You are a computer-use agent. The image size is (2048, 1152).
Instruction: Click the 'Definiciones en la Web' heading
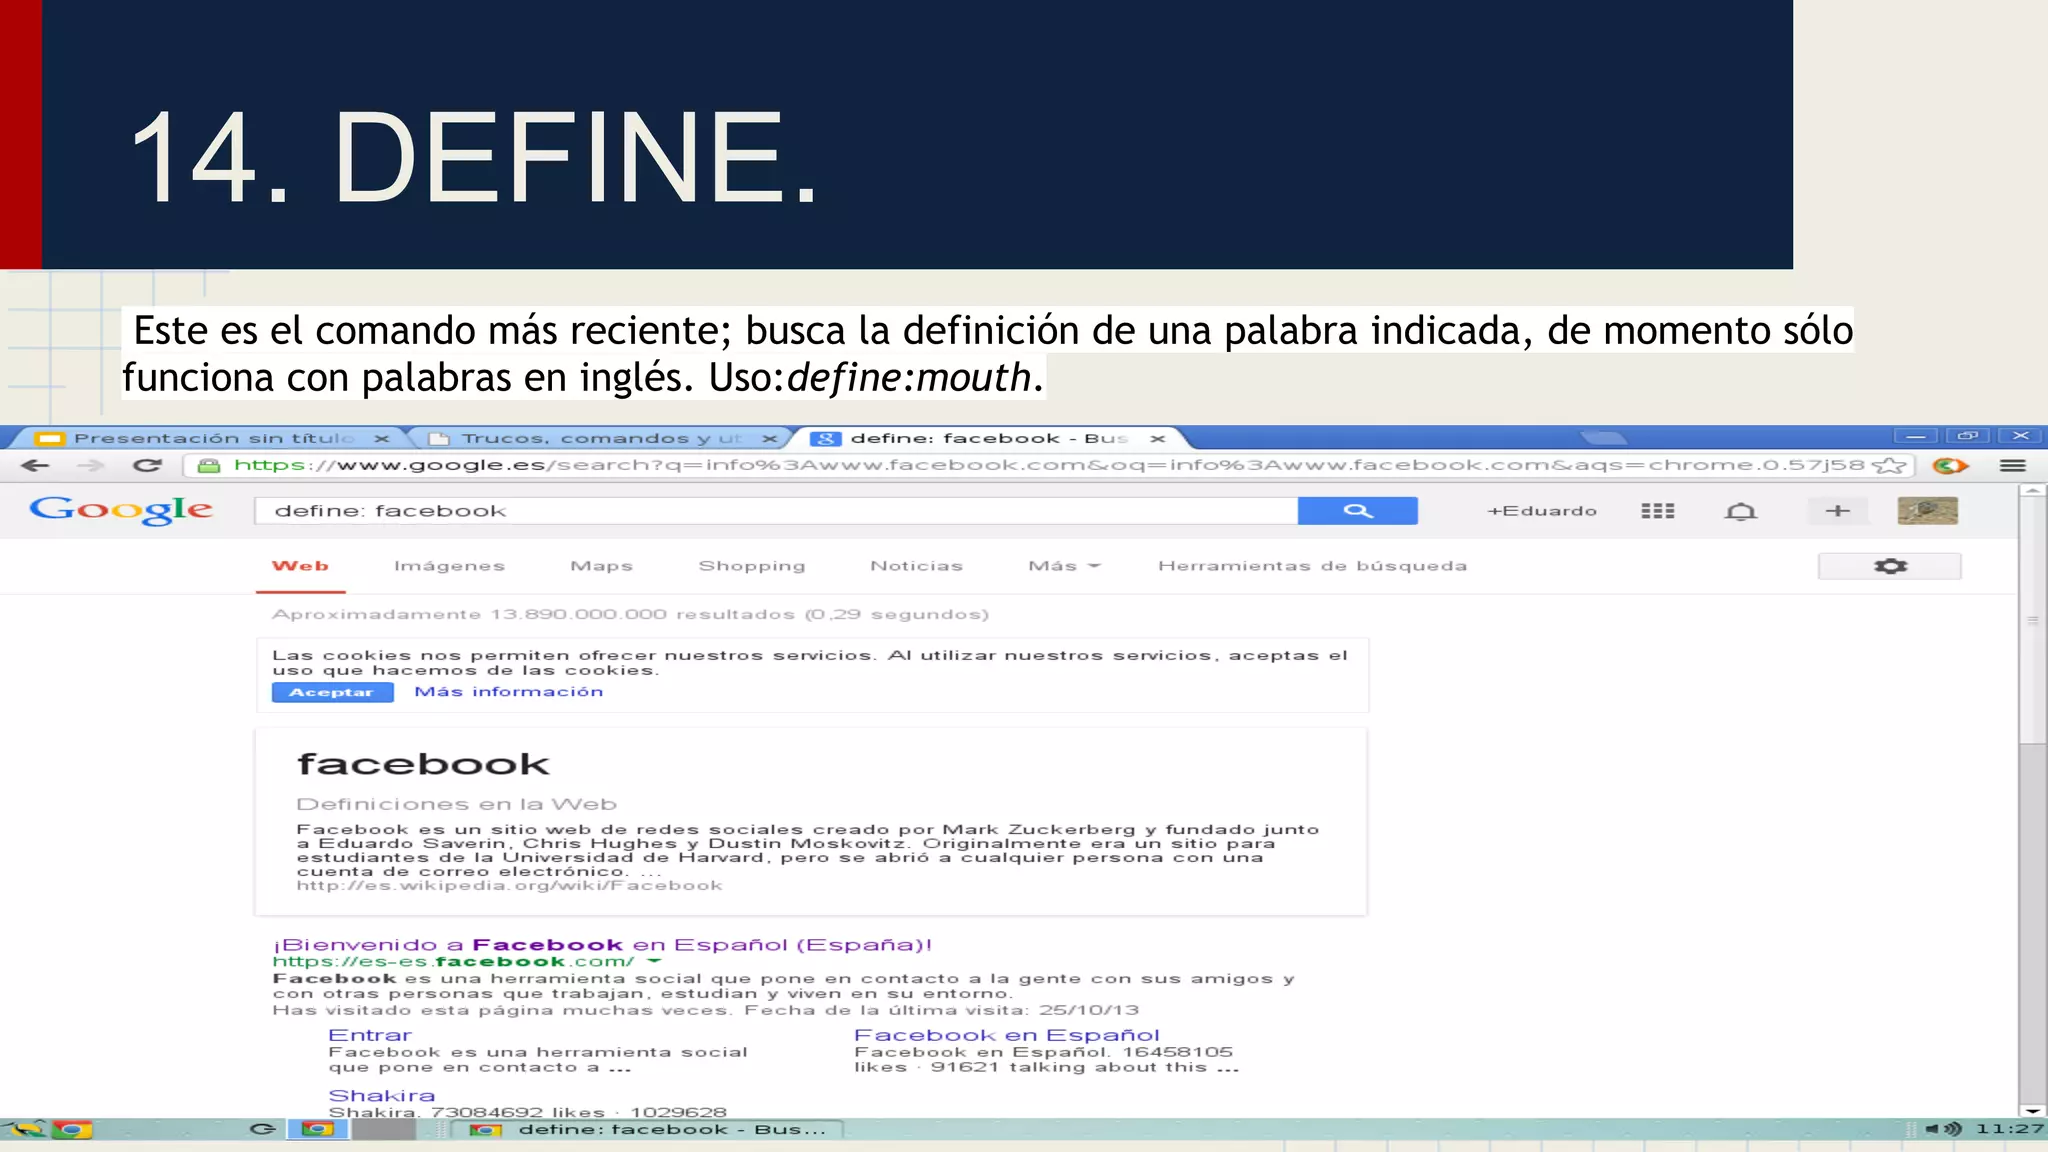(456, 805)
